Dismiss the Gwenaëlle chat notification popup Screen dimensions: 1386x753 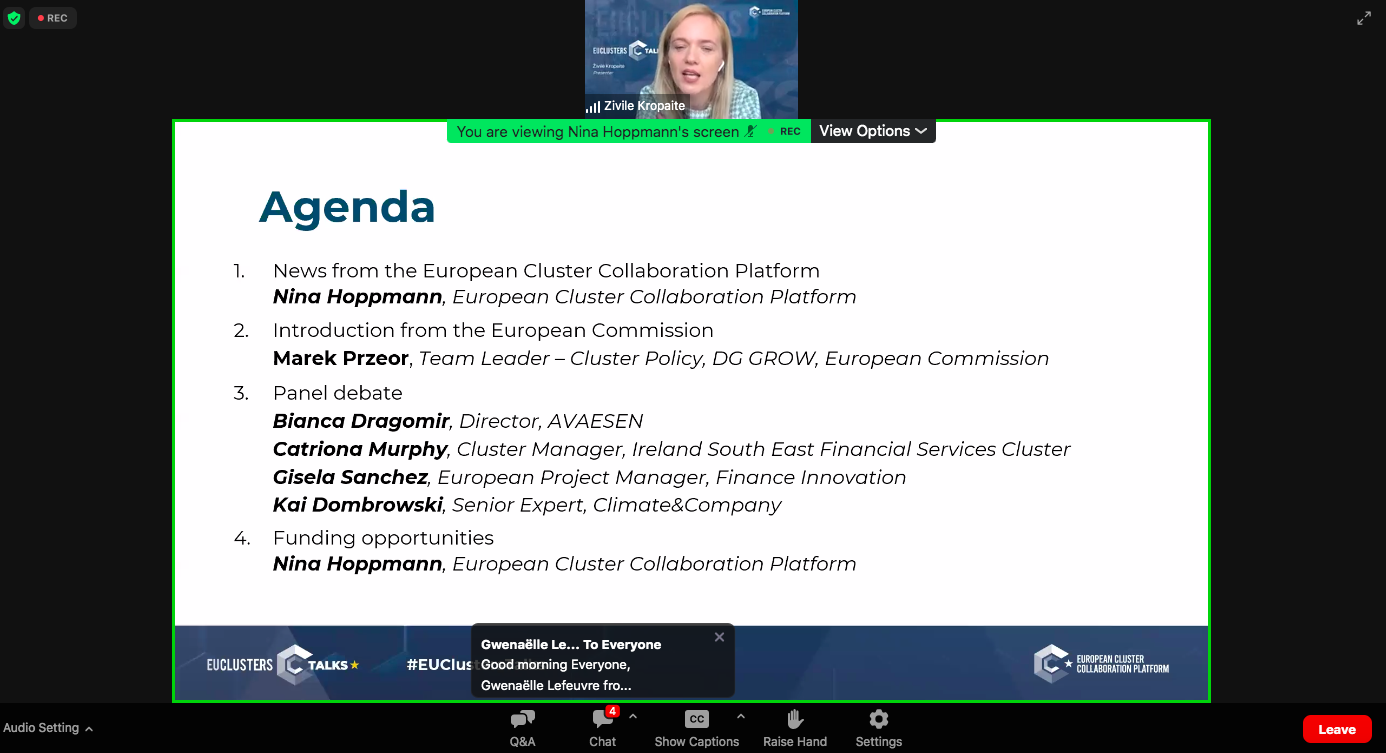[719, 637]
